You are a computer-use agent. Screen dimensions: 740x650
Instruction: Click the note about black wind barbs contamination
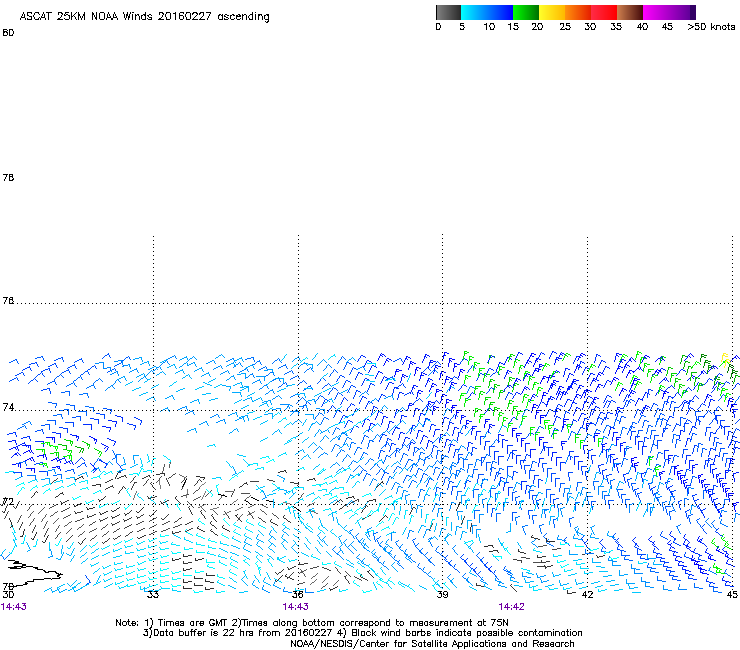(x=460, y=633)
